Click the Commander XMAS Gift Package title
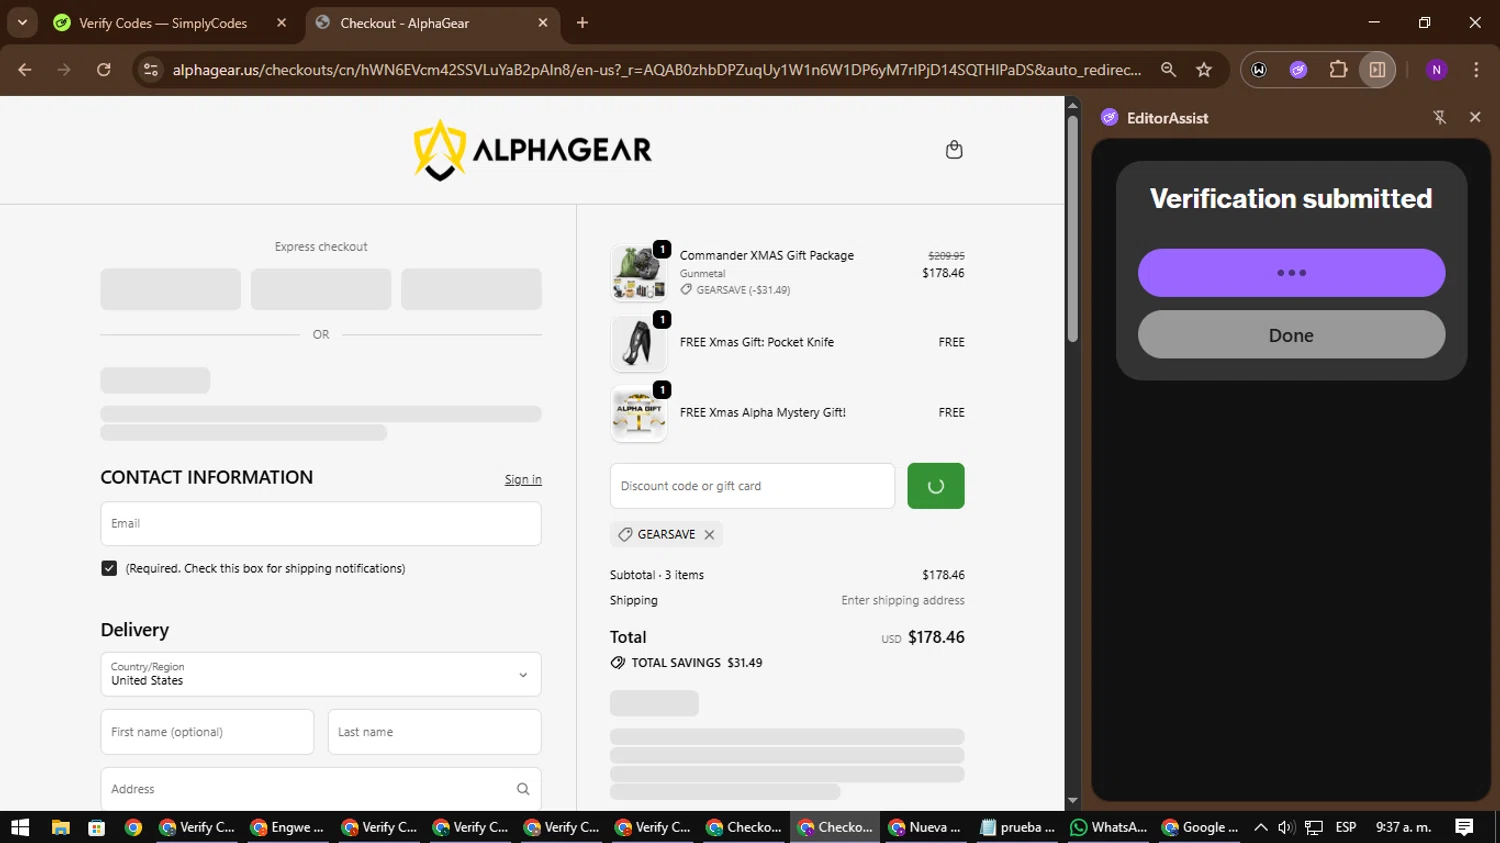1500x843 pixels. click(767, 256)
